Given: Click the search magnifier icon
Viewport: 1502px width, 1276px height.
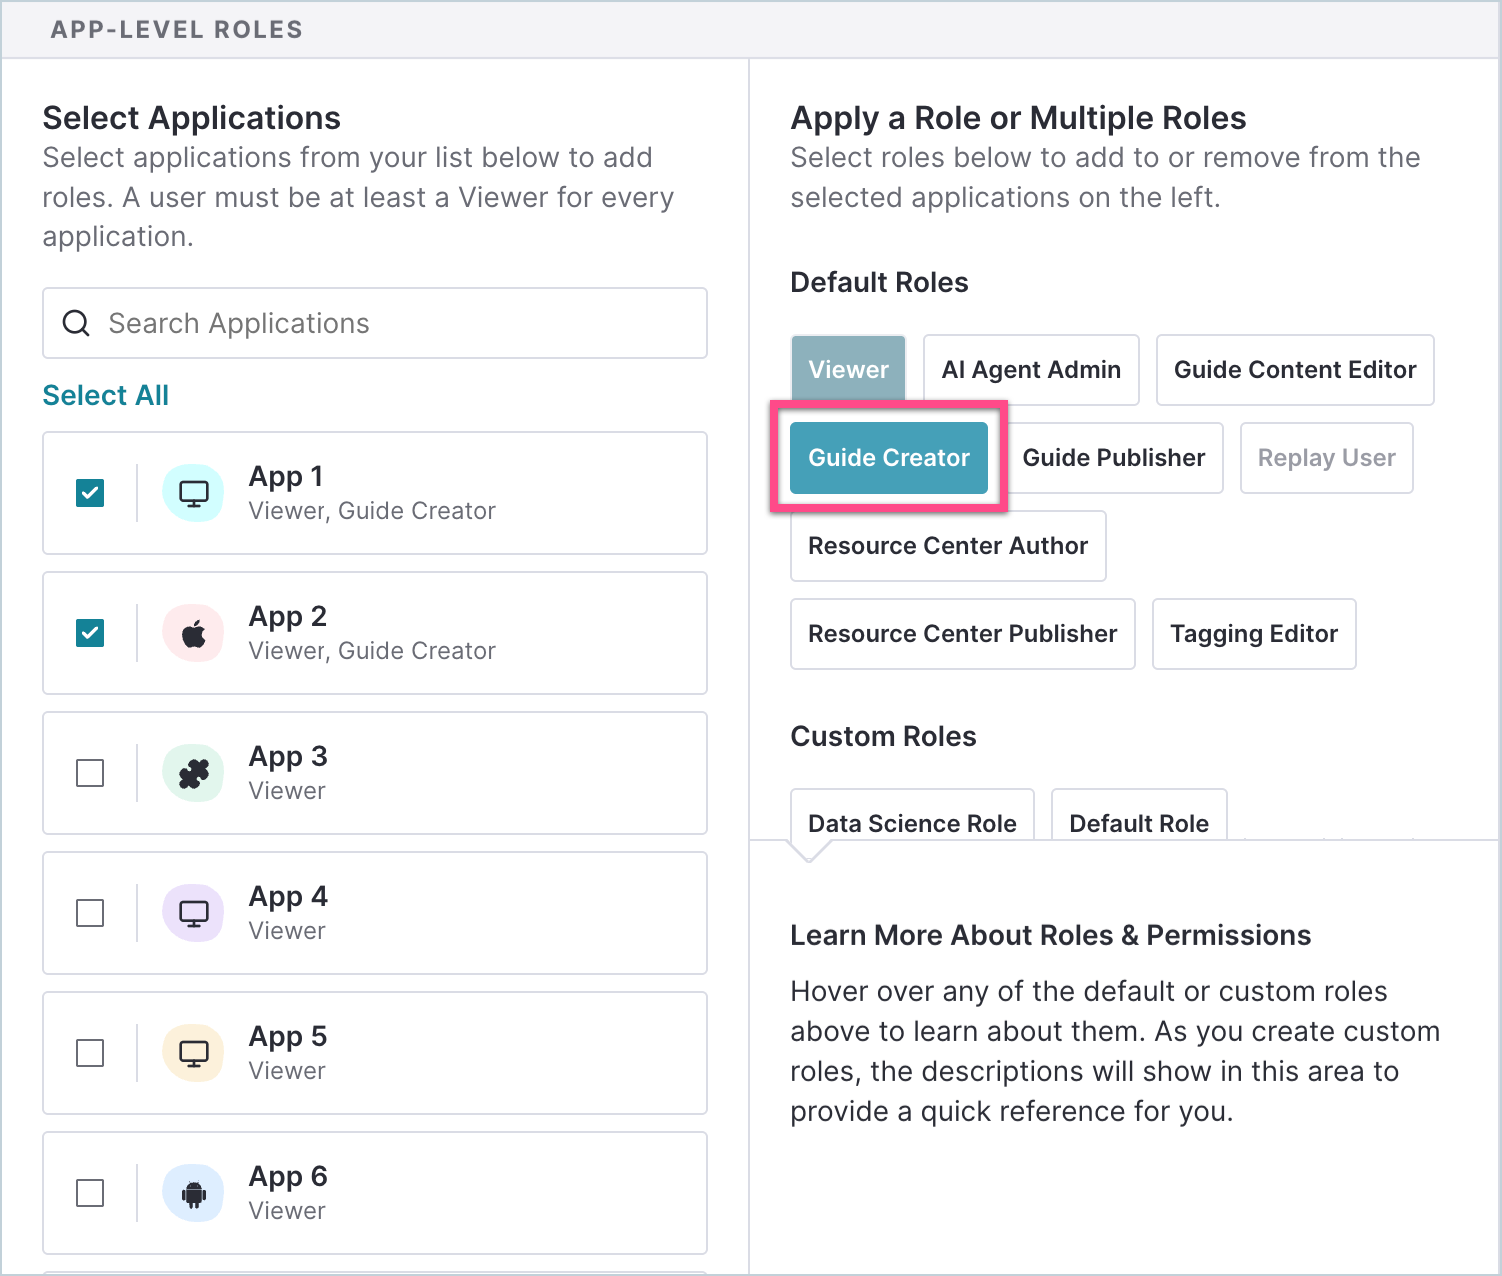Looking at the screenshot, I should tap(76, 323).
